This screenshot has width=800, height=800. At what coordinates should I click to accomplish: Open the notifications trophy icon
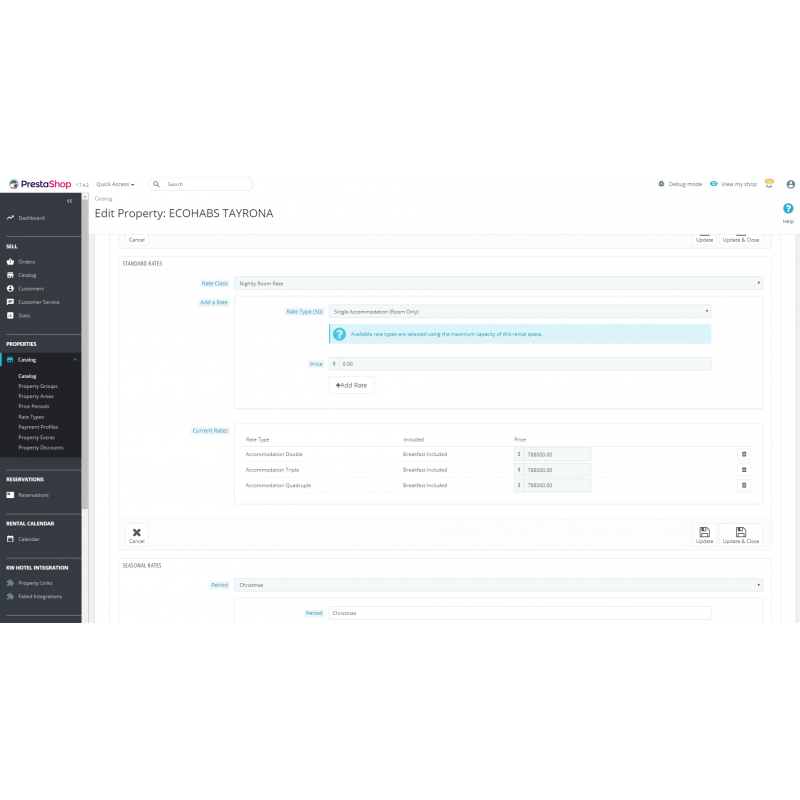(x=769, y=184)
